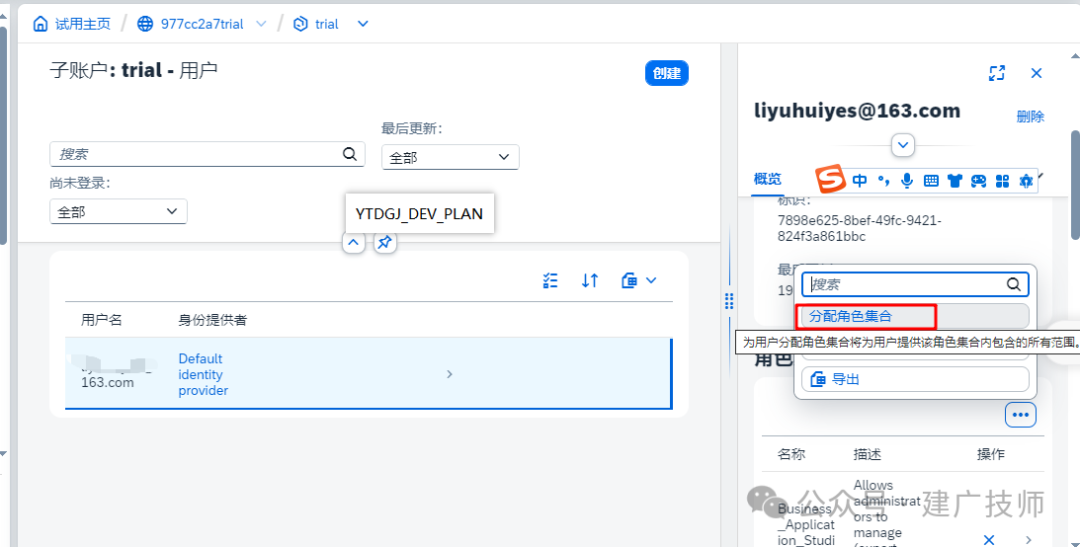Choose 导出 from the popup menu
Viewport: 1080px width, 547px height.
click(x=915, y=379)
